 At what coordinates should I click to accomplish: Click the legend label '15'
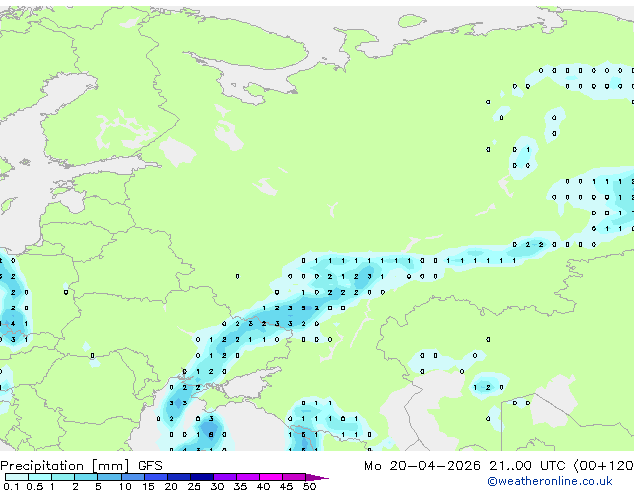[x=148, y=486]
